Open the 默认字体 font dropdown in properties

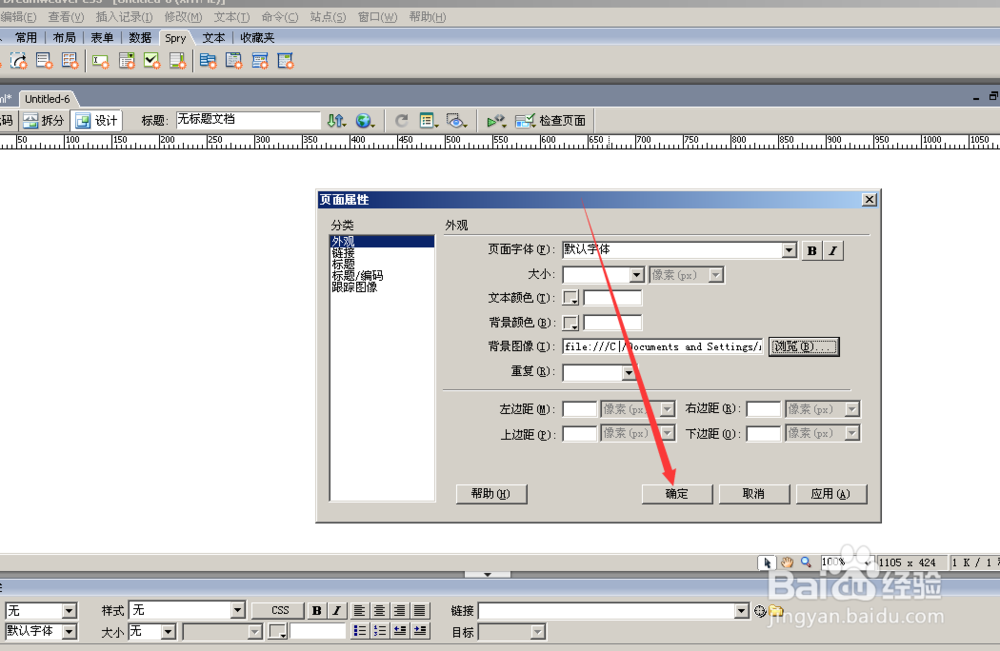(x=70, y=631)
